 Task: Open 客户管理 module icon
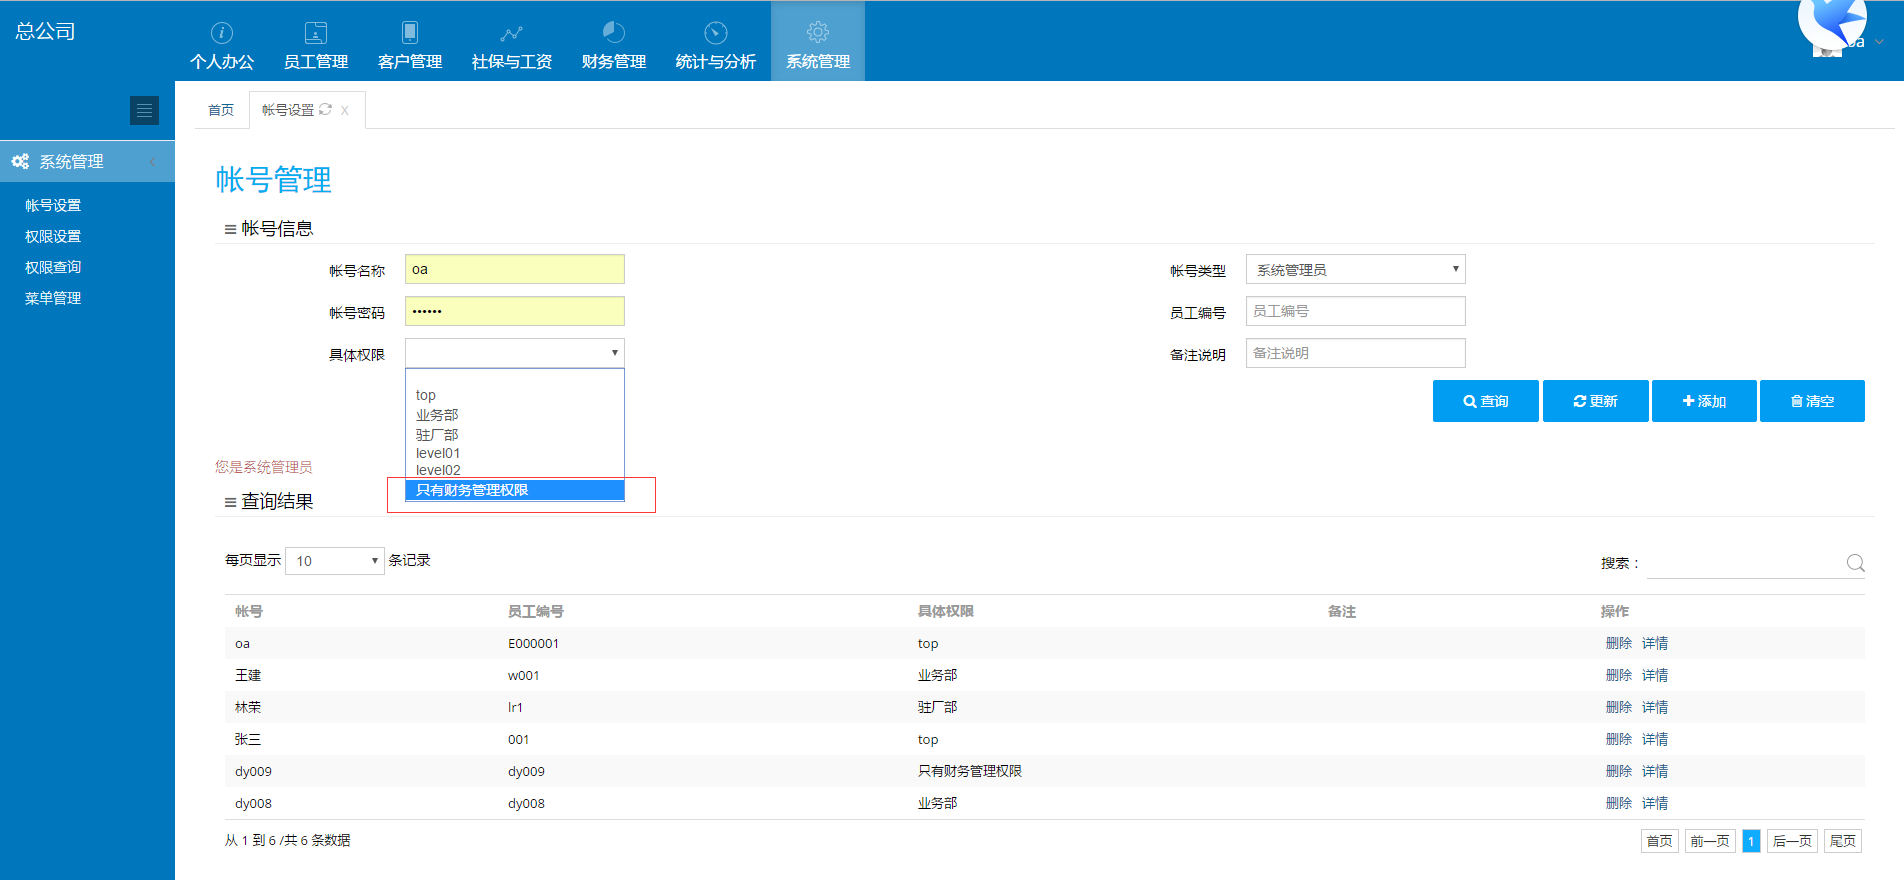pyautogui.click(x=410, y=32)
